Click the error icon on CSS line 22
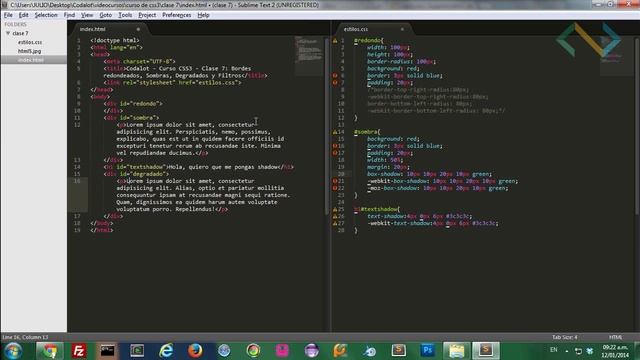 coord(335,188)
